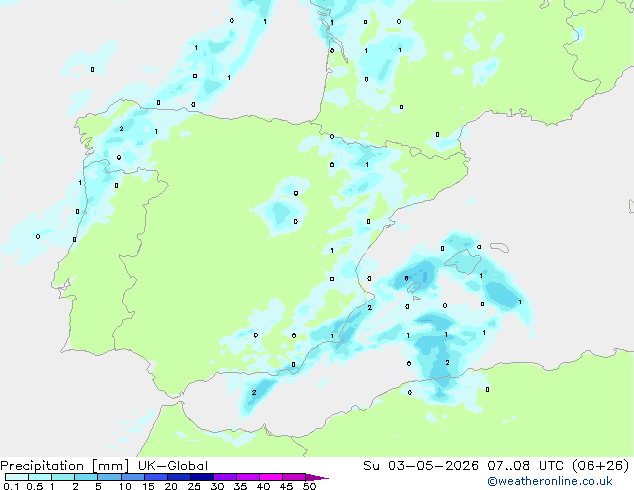Click the legend value label '50'
This screenshot has height=490, width=634.
pos(309,486)
